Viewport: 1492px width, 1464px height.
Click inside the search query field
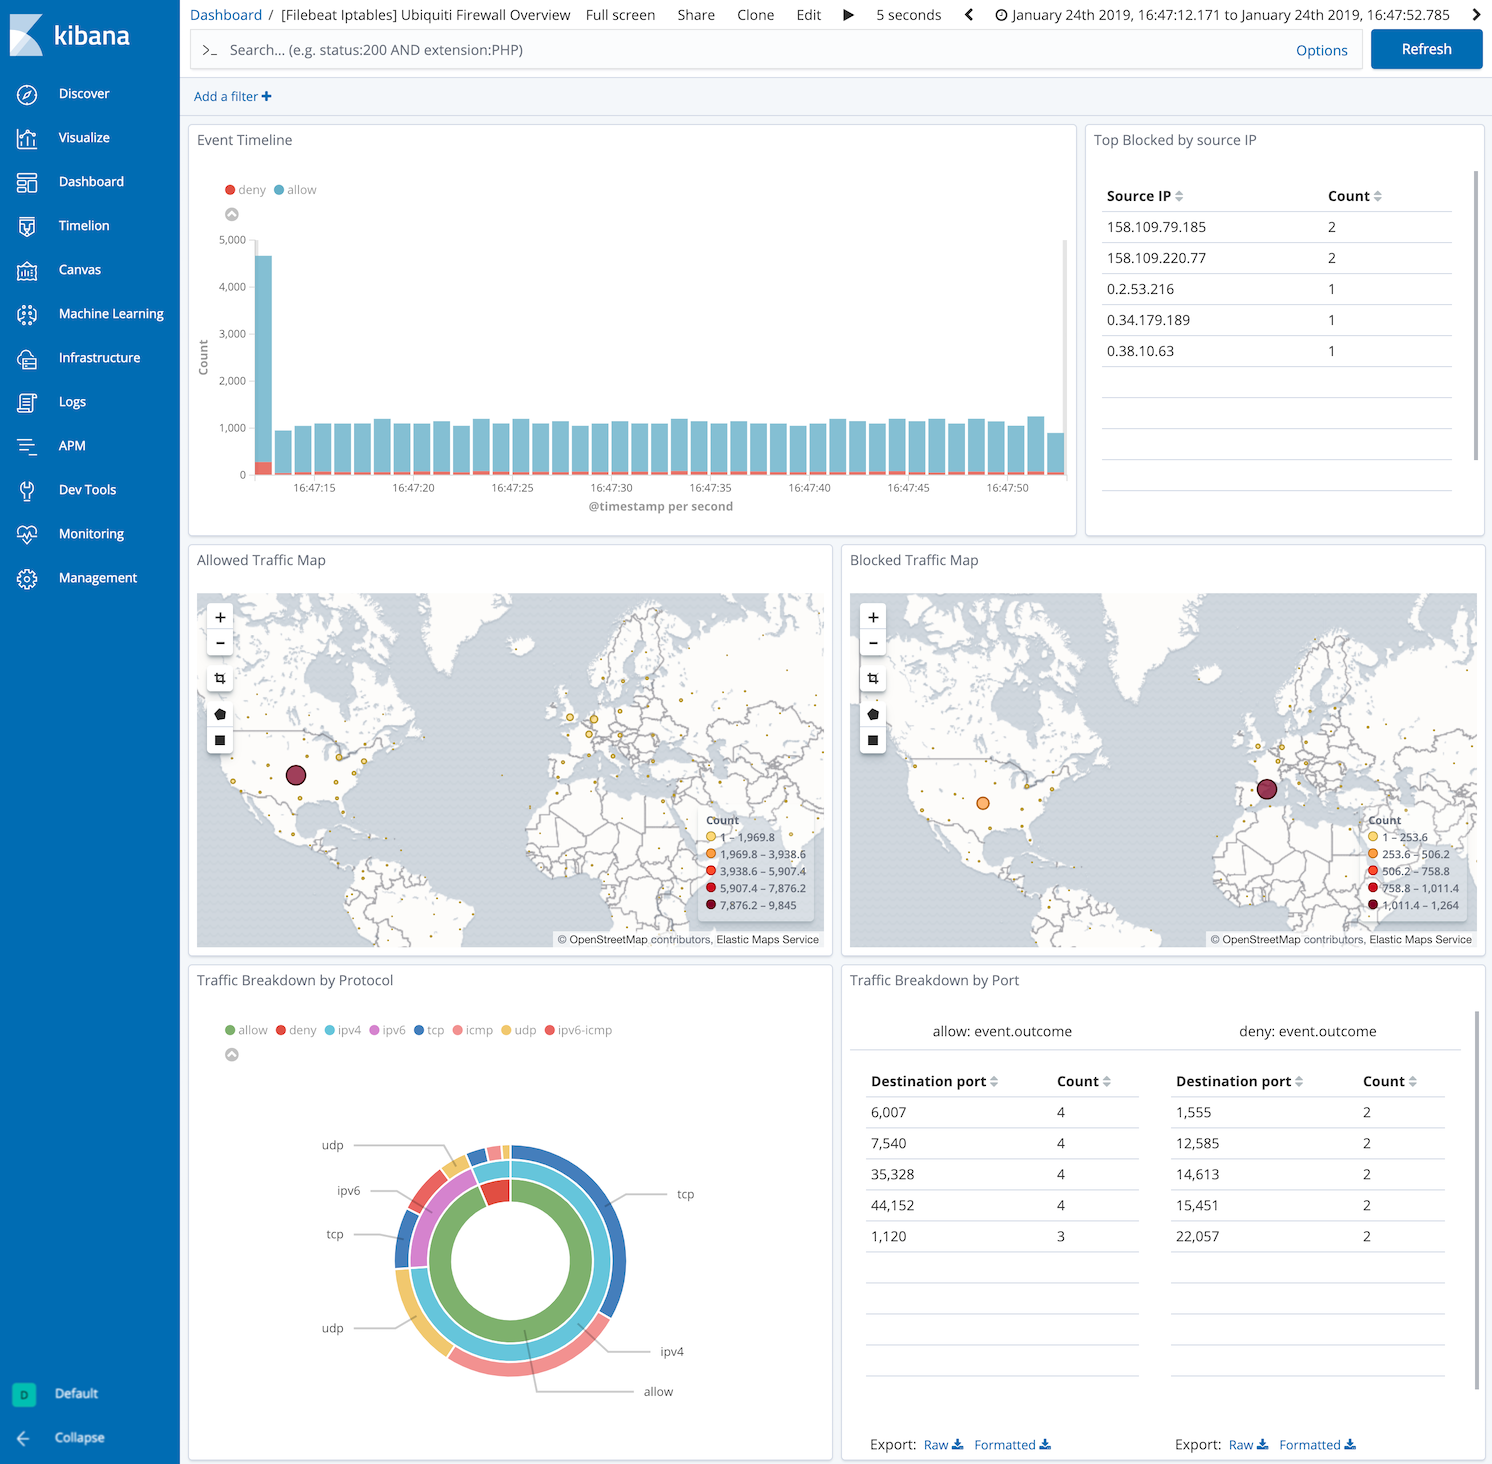coord(700,49)
